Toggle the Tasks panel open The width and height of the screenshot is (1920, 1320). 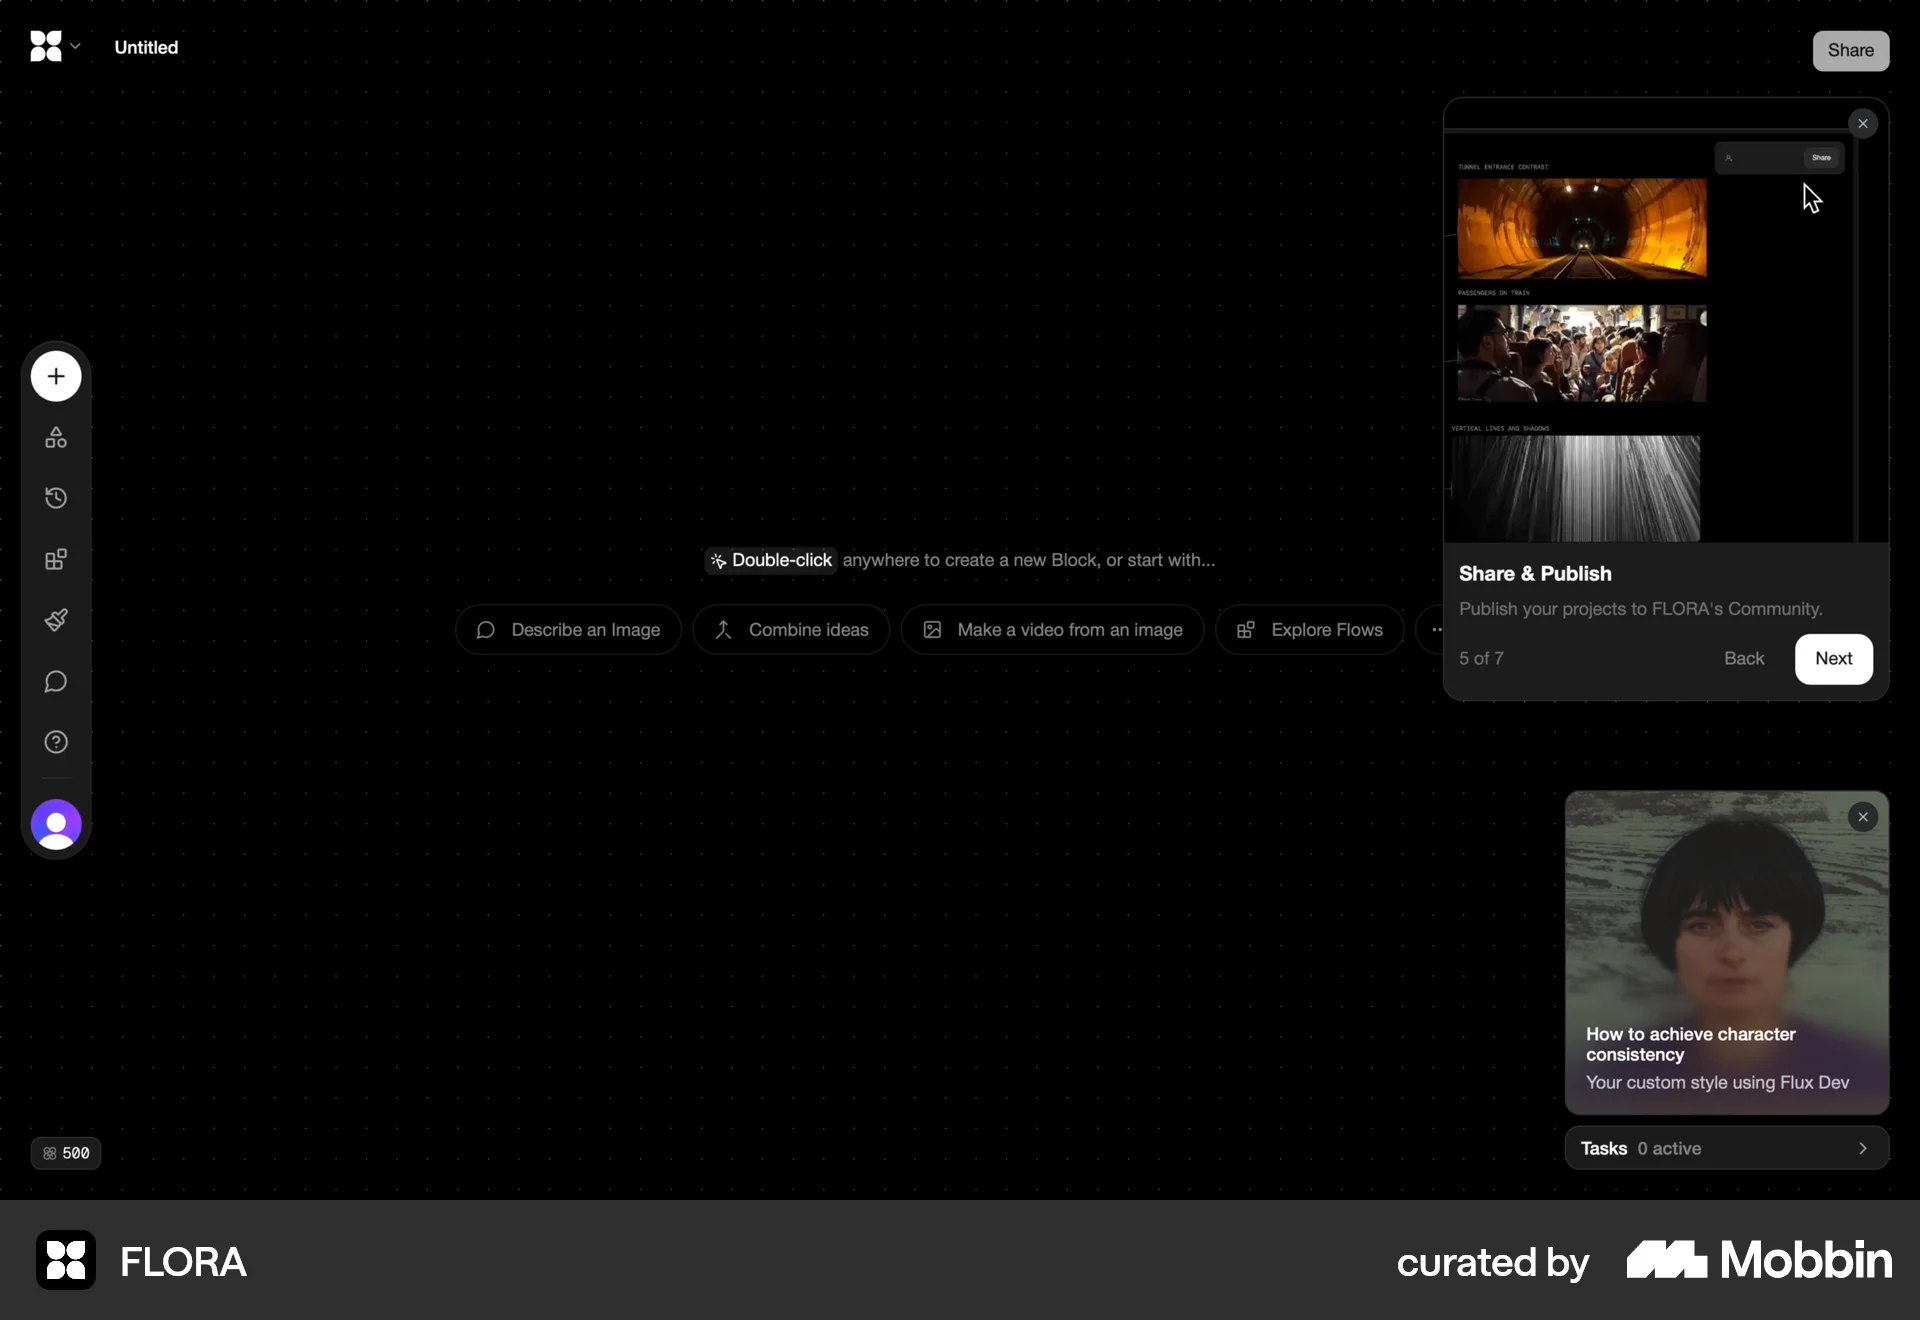pyautogui.click(x=1700, y=1148)
